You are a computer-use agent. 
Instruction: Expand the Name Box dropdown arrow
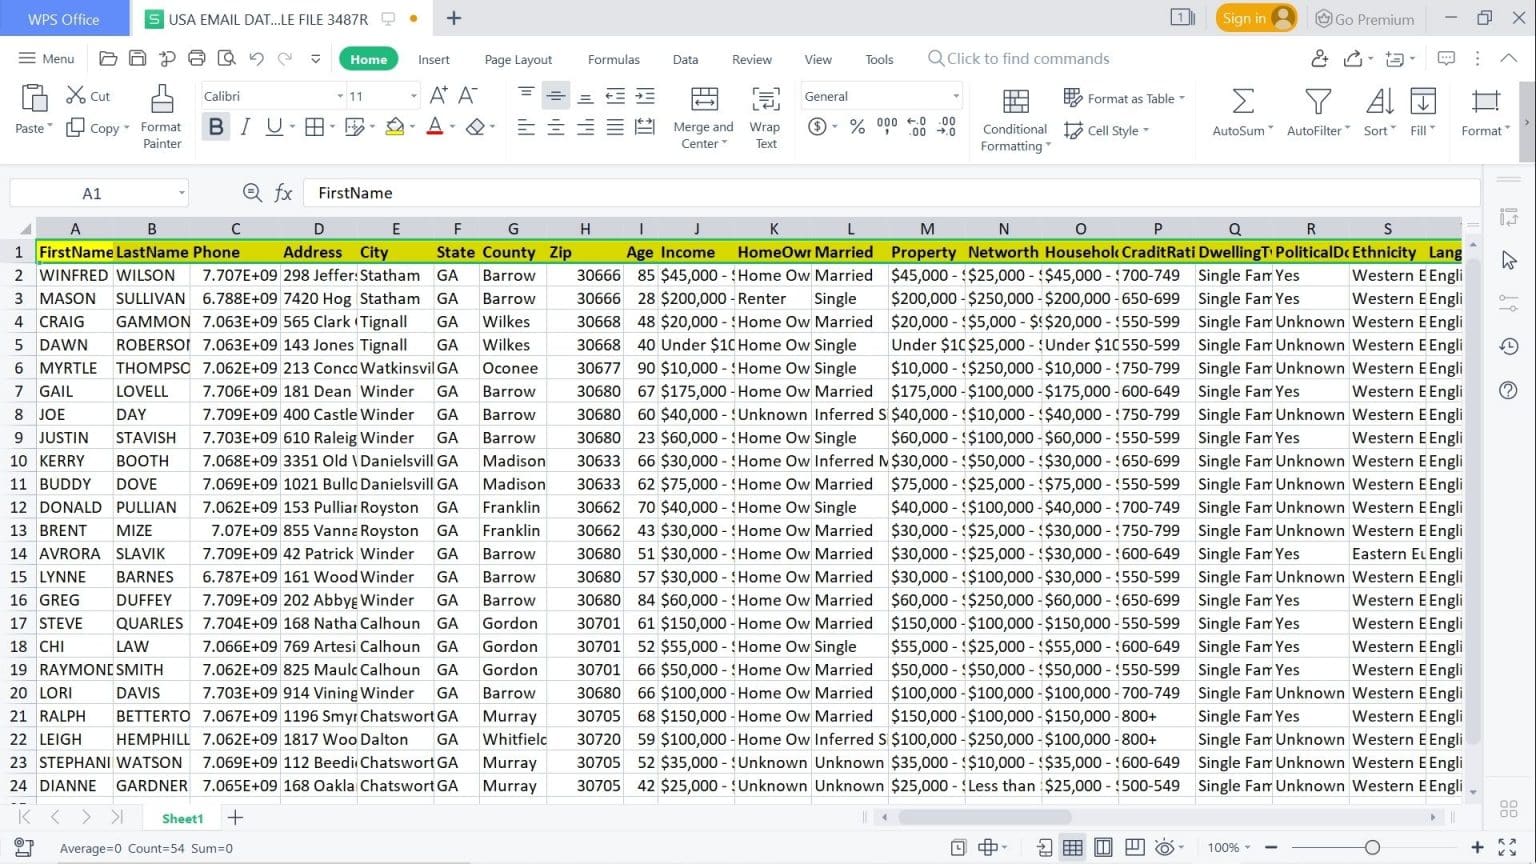click(x=182, y=193)
